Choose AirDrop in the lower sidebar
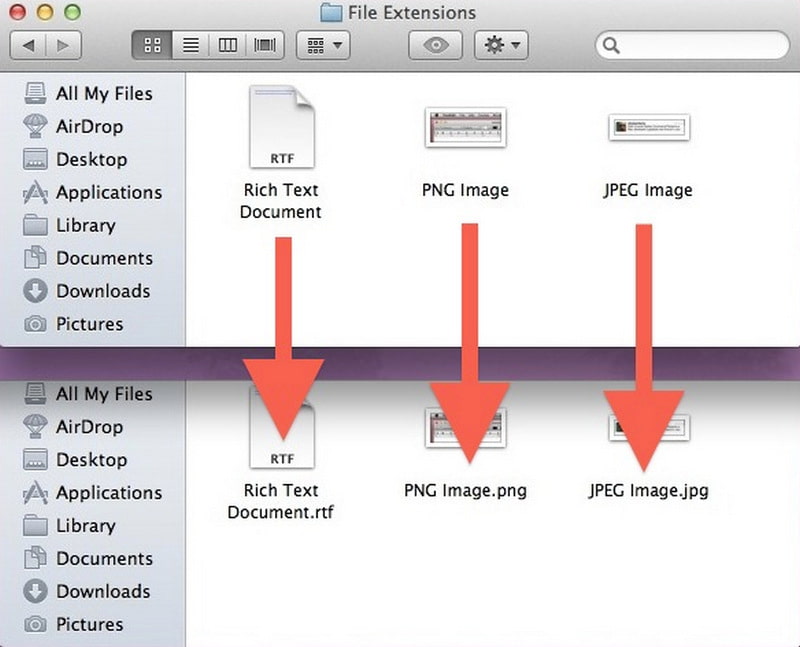The height and width of the screenshot is (647, 800). (x=73, y=427)
